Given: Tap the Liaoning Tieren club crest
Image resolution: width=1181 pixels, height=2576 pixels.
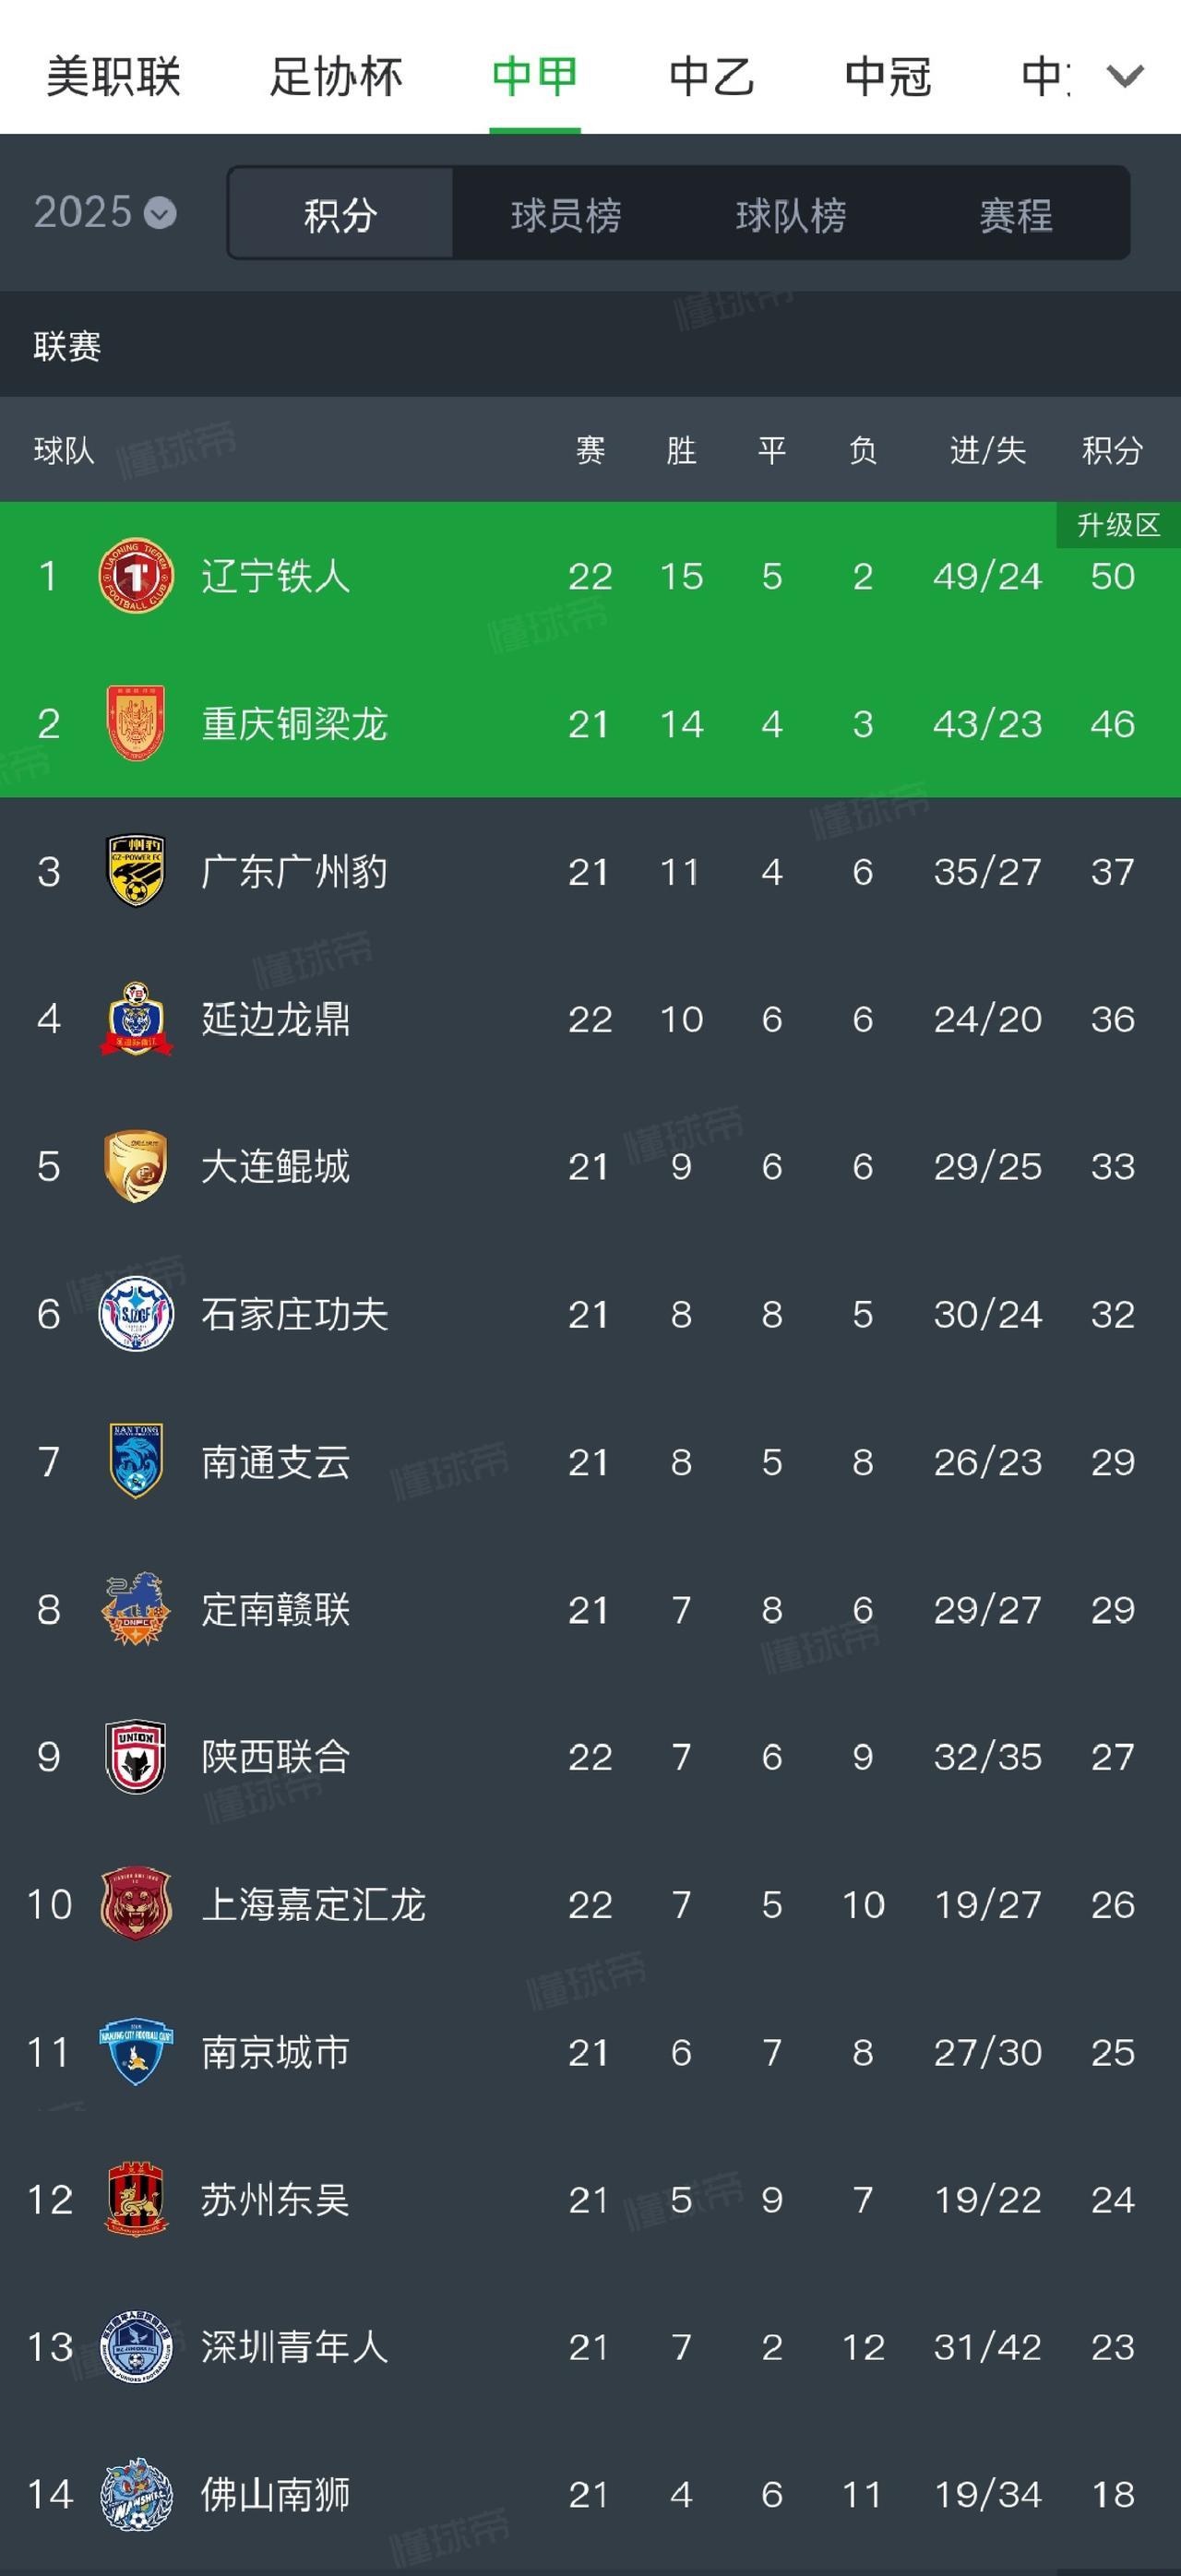Looking at the screenshot, I should point(136,576).
